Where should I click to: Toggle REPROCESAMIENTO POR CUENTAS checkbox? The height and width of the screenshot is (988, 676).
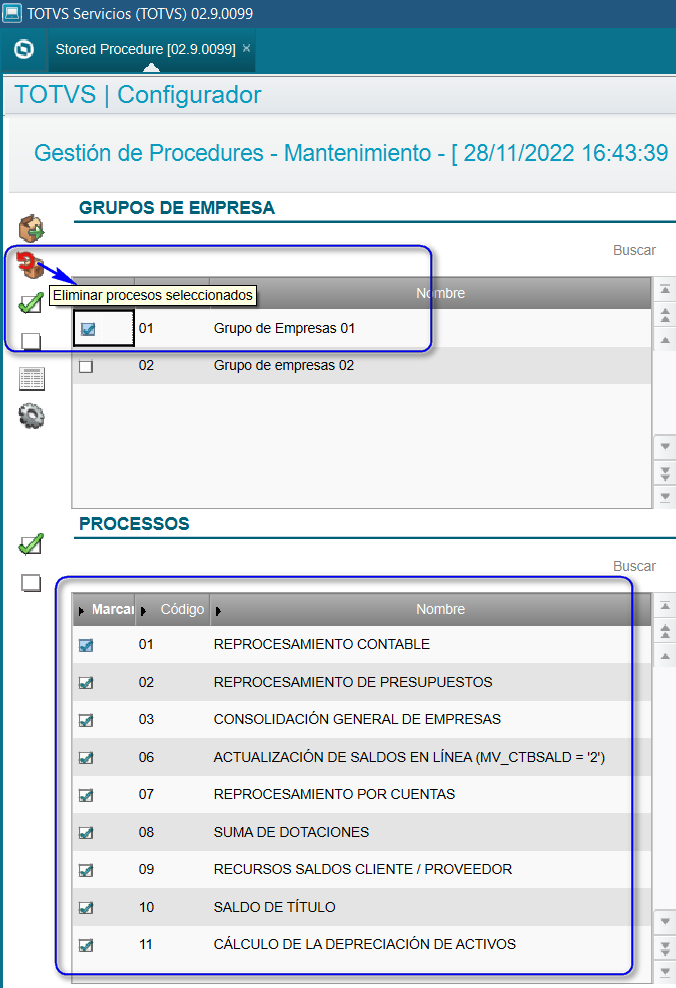86,795
